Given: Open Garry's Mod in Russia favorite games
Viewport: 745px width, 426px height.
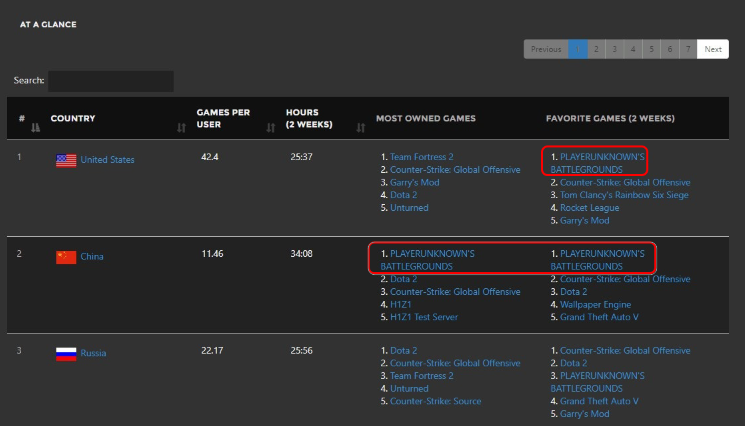Looking at the screenshot, I should click(584, 414).
